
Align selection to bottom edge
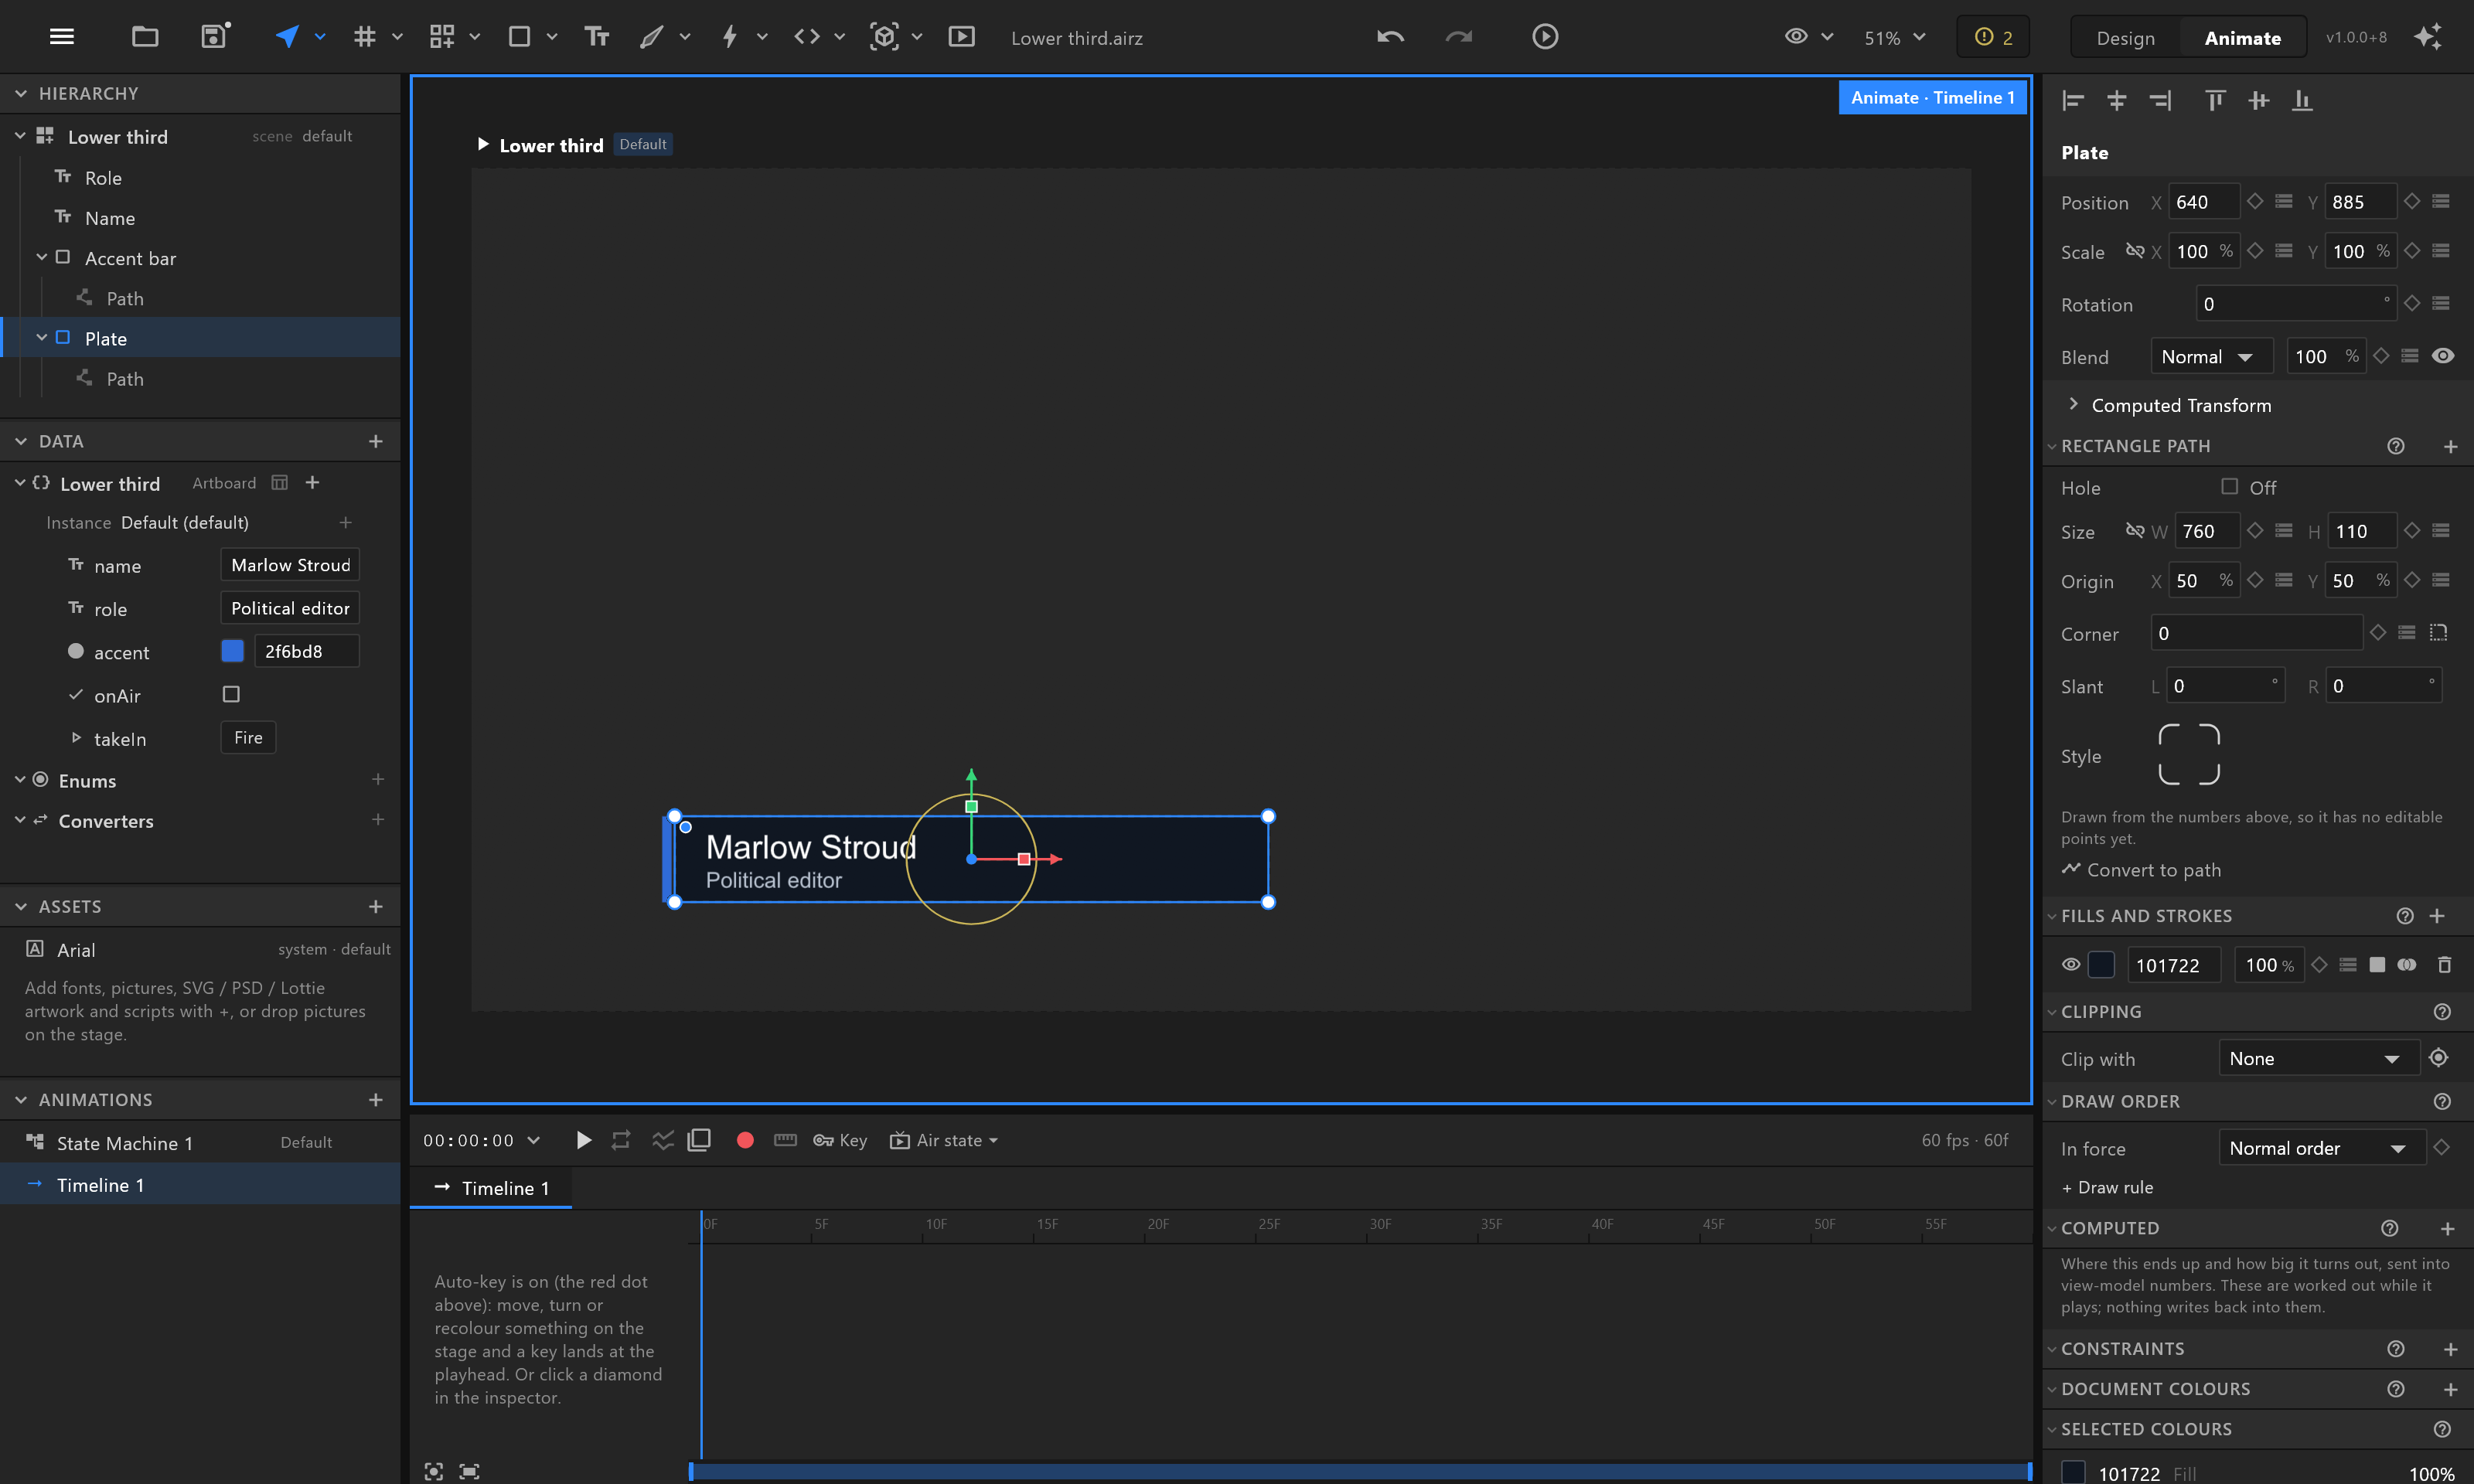(2302, 100)
